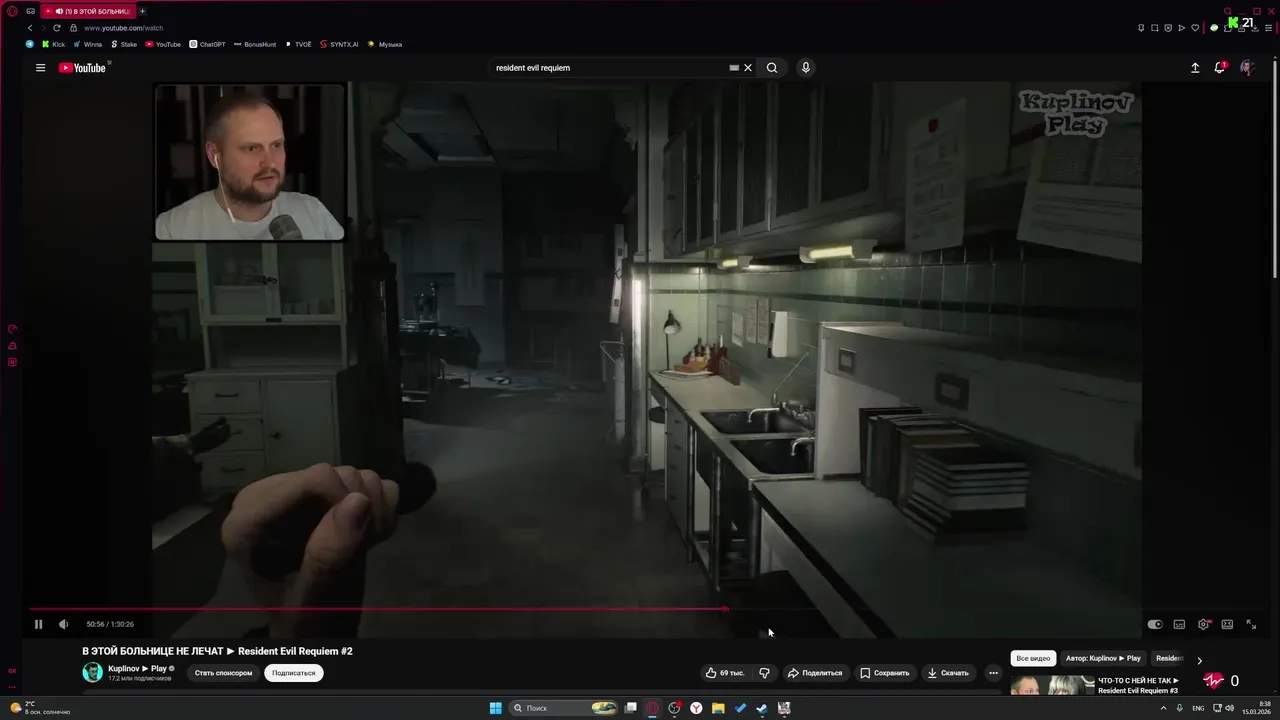The height and width of the screenshot is (720, 1280).
Task: Click the Подписаться subscribe button
Action: click(293, 673)
